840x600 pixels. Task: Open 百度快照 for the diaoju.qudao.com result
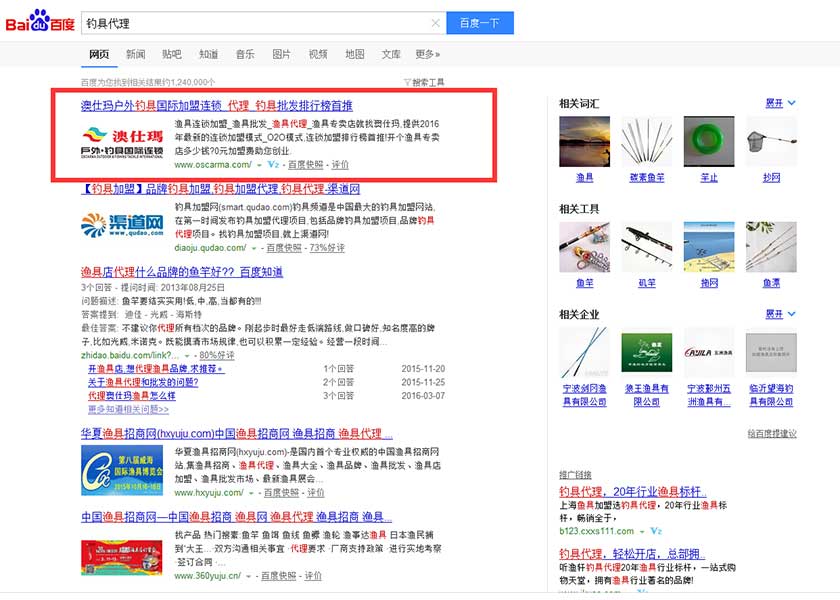pyautogui.click(x=284, y=248)
